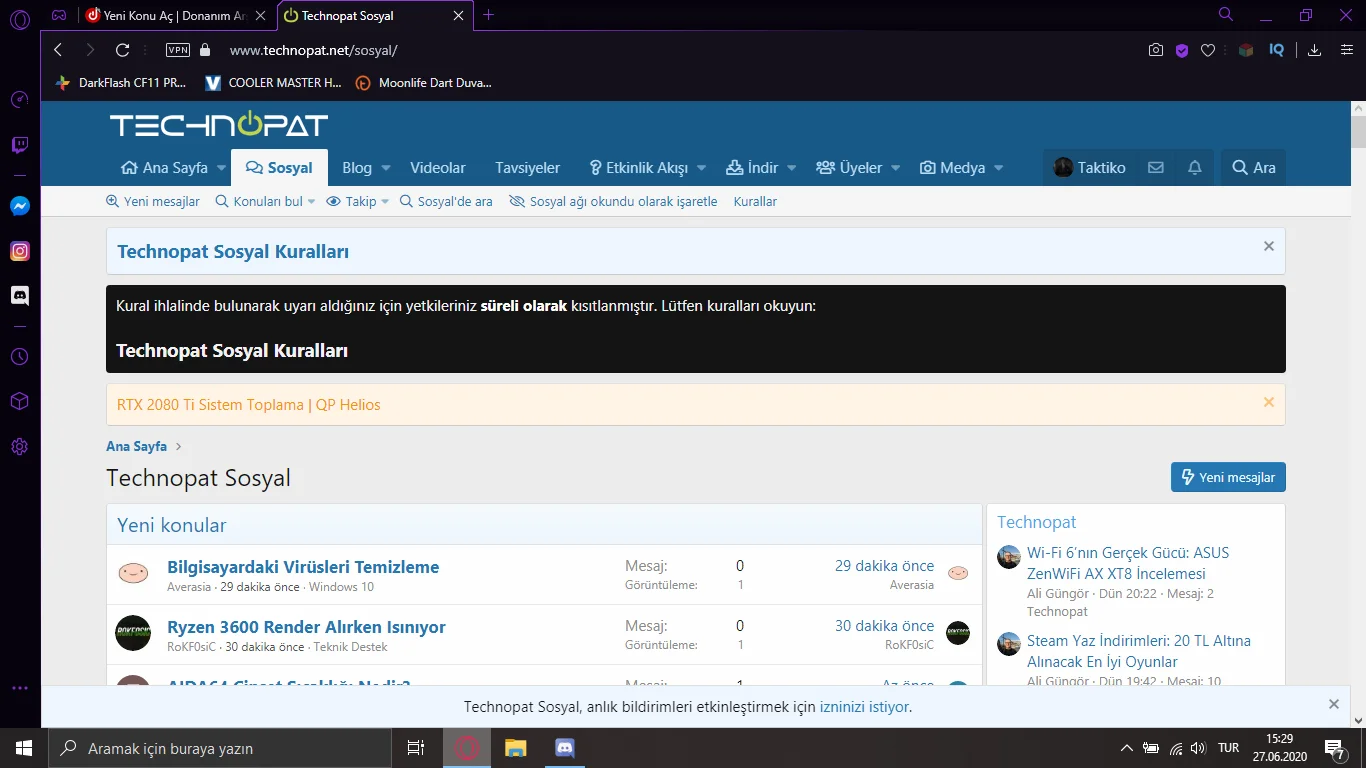This screenshot has width=1366, height=768.
Task: Open the ad blocker shield icon
Action: click(x=1182, y=50)
